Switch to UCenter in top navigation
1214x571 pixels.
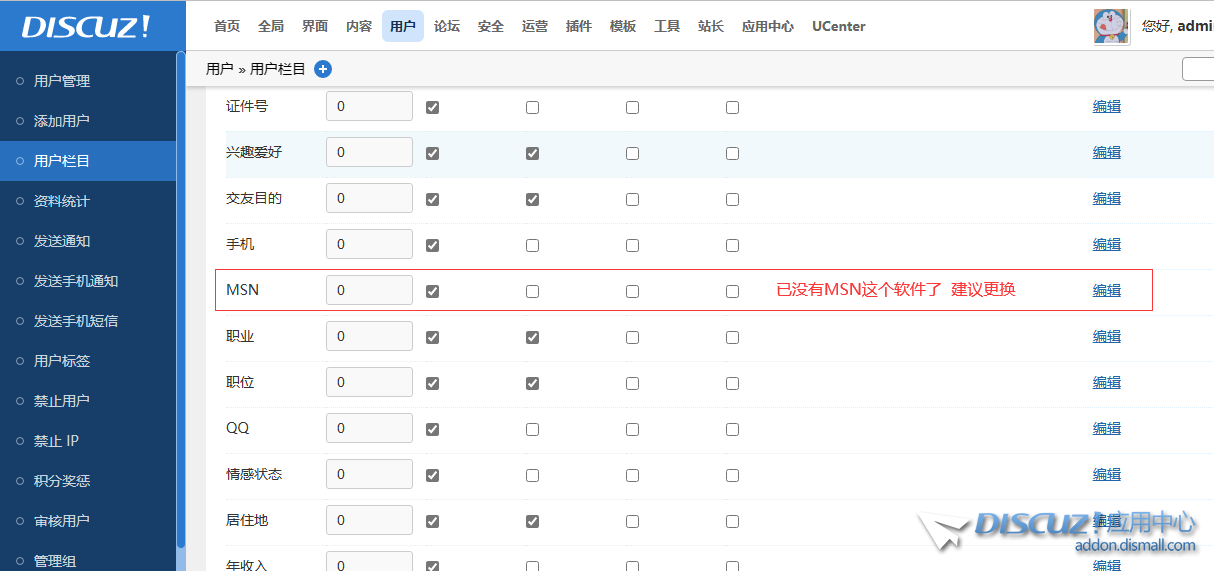(x=838, y=26)
